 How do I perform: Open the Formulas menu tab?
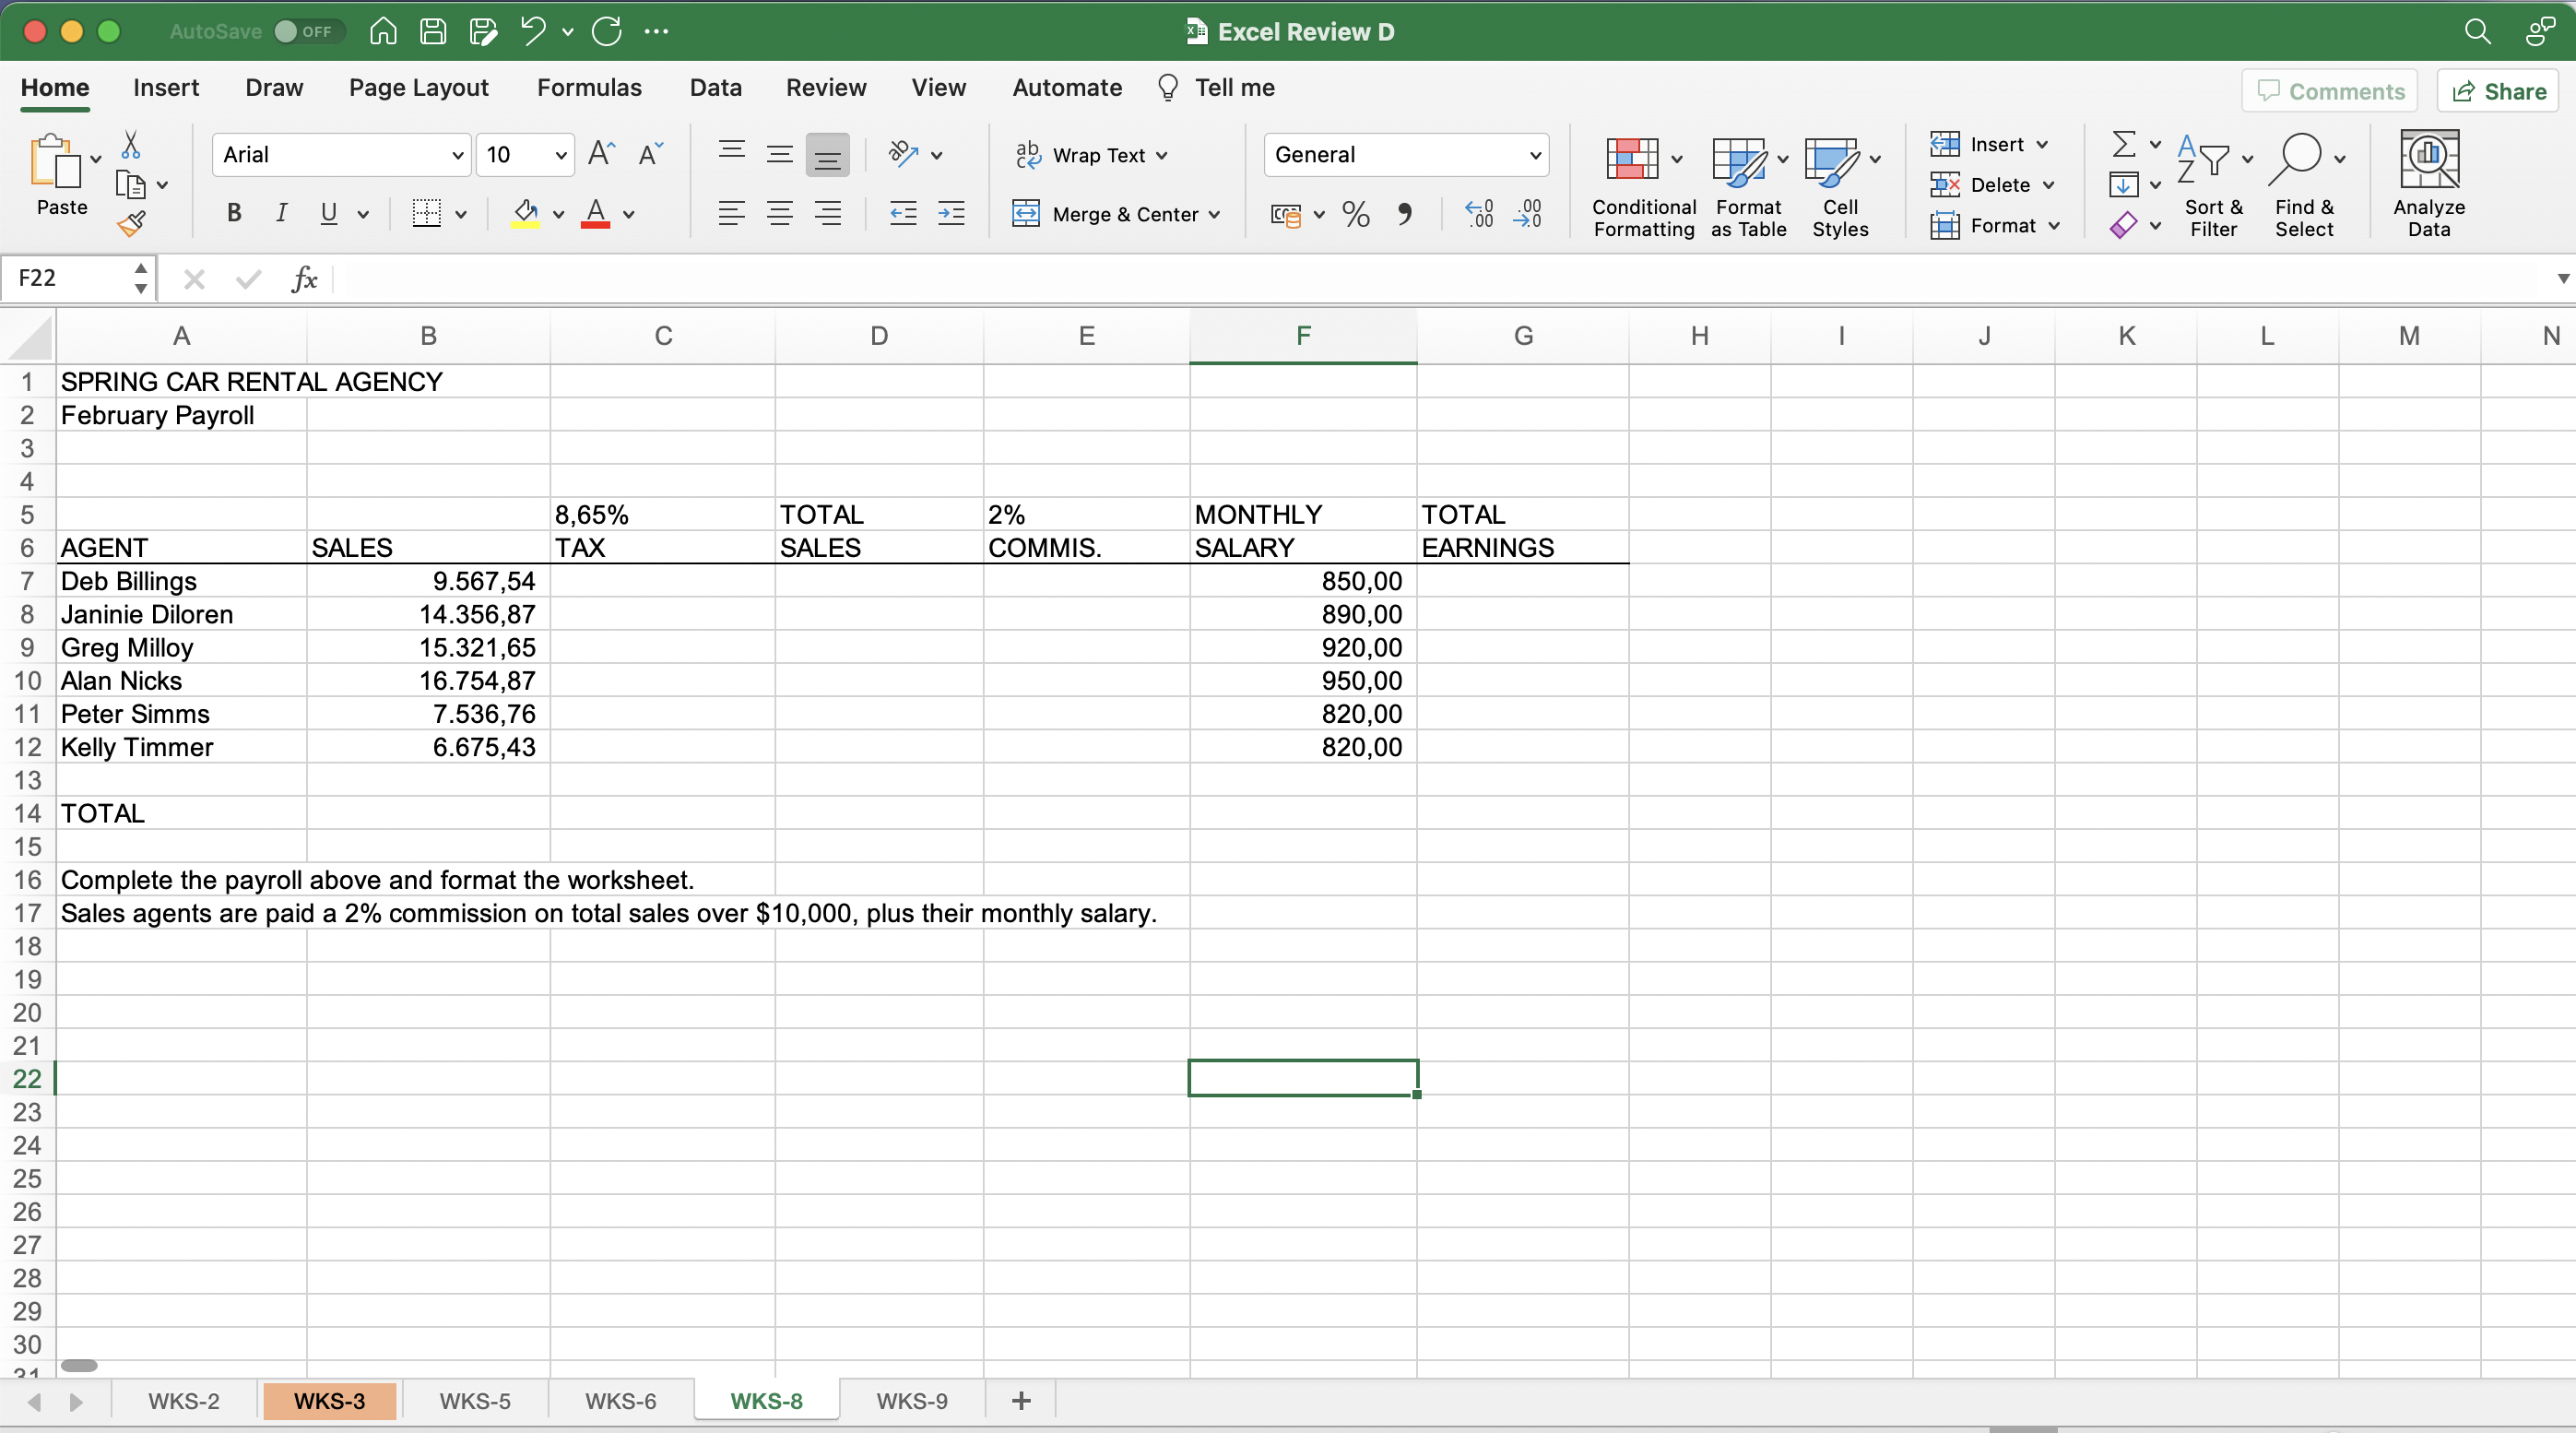click(x=589, y=87)
